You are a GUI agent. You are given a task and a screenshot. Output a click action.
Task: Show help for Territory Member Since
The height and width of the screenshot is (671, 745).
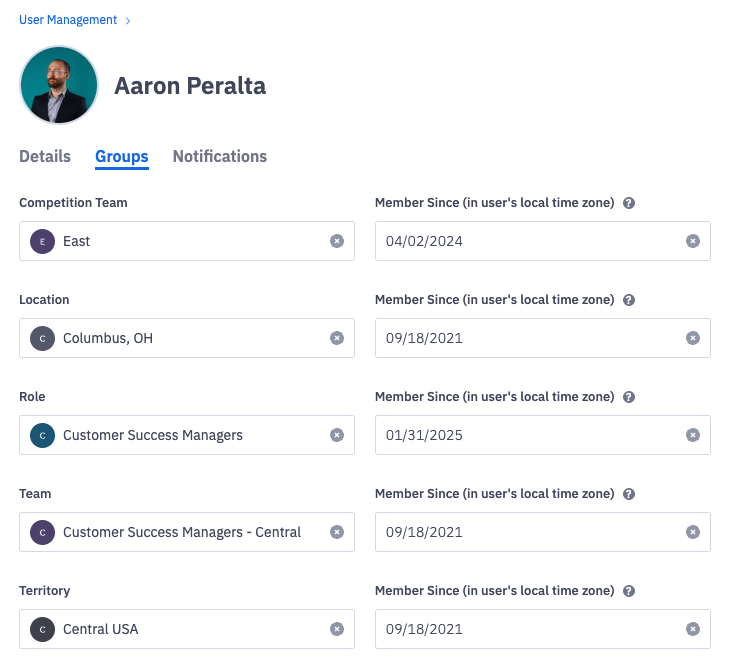(629, 591)
